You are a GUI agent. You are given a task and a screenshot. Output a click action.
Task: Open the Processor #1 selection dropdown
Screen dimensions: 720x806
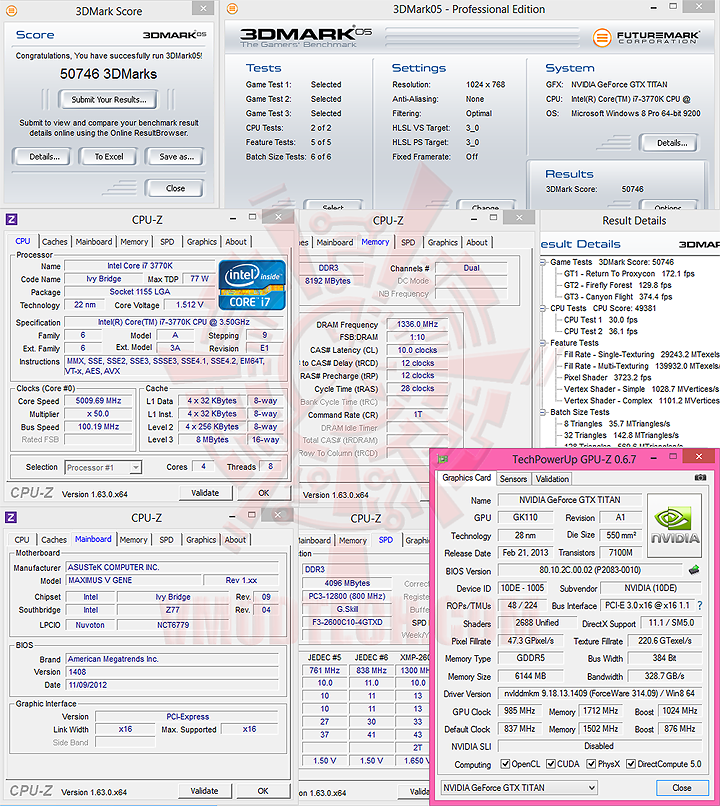(103, 467)
